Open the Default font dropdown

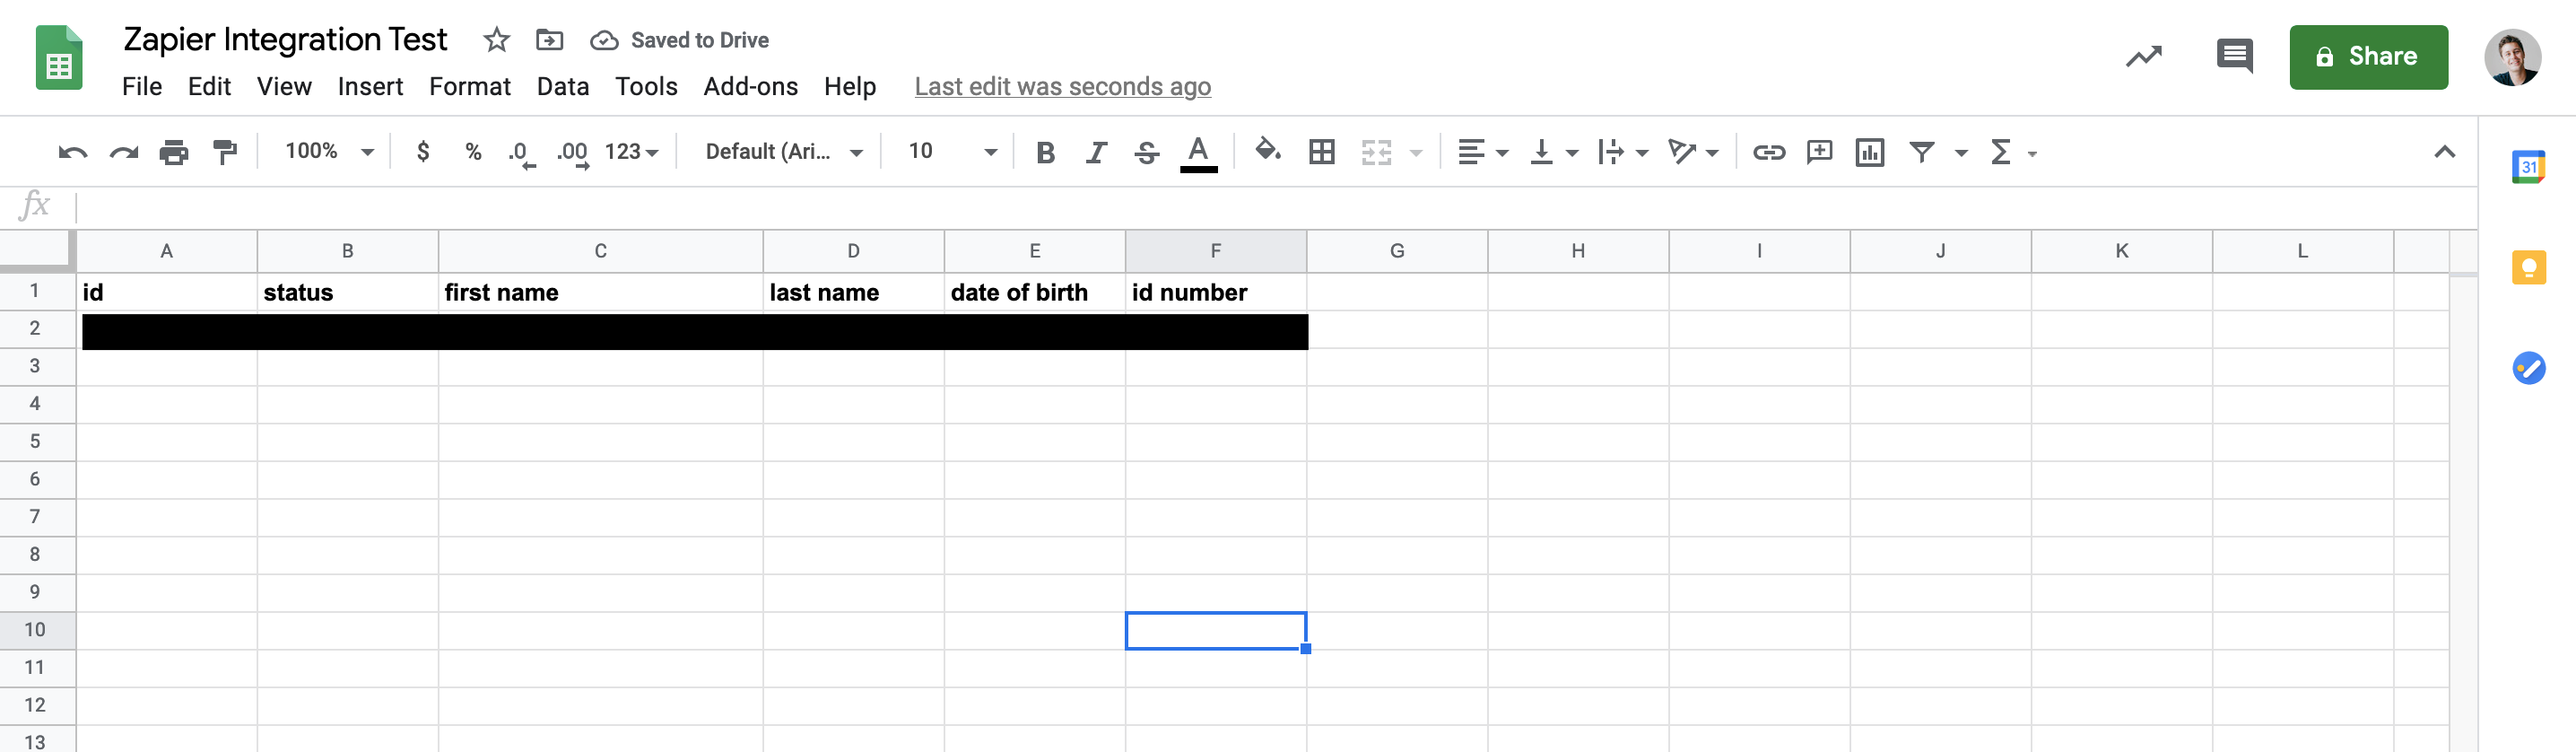pos(784,152)
